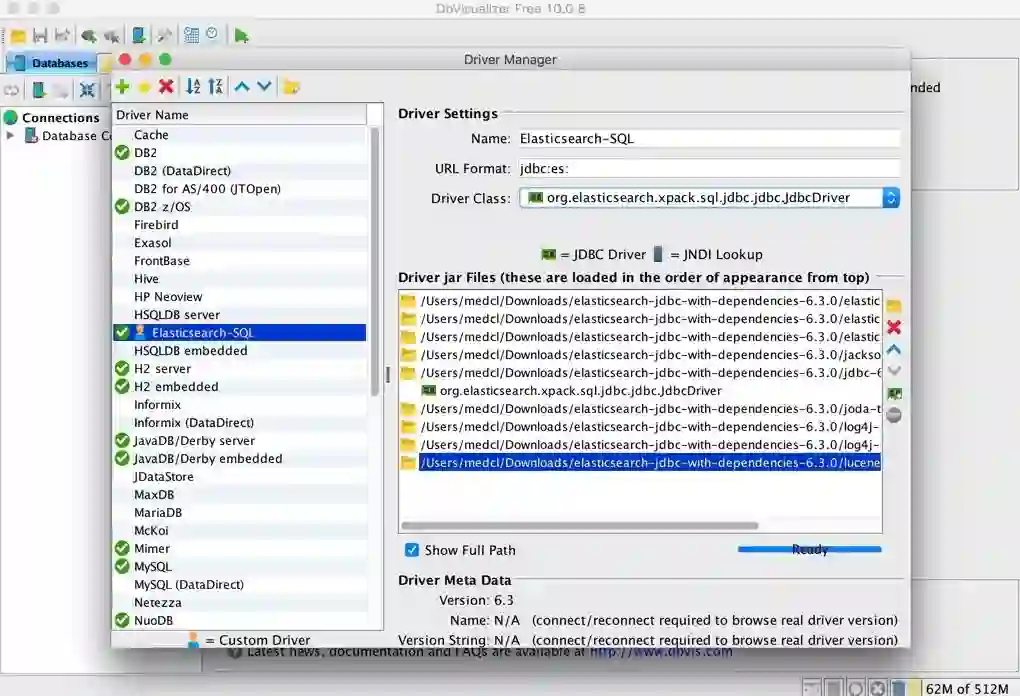Select the H2 embedded driver entry

click(176, 387)
